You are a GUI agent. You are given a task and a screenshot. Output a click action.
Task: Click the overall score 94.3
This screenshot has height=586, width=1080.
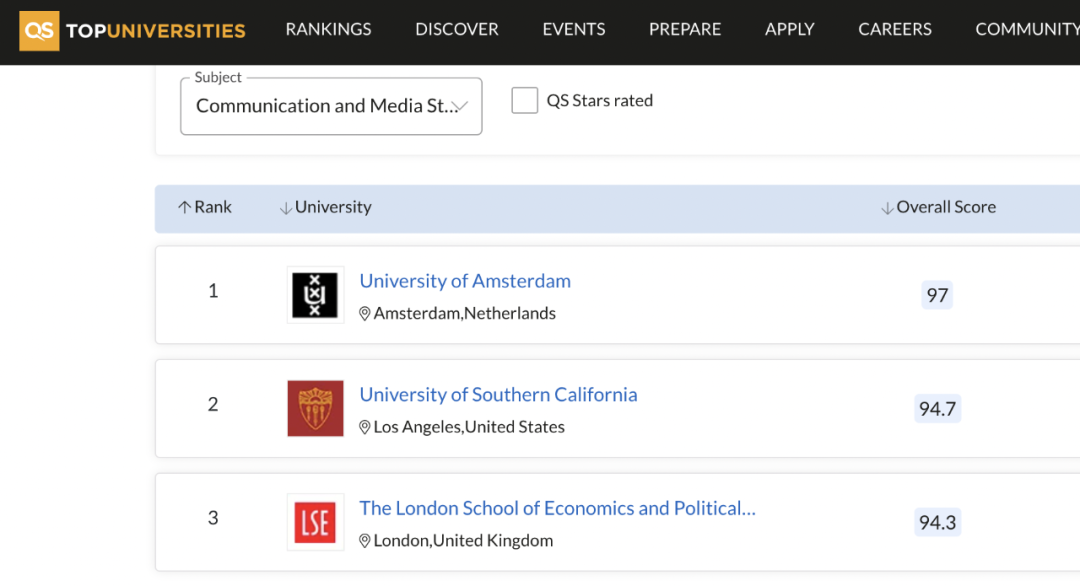click(937, 522)
